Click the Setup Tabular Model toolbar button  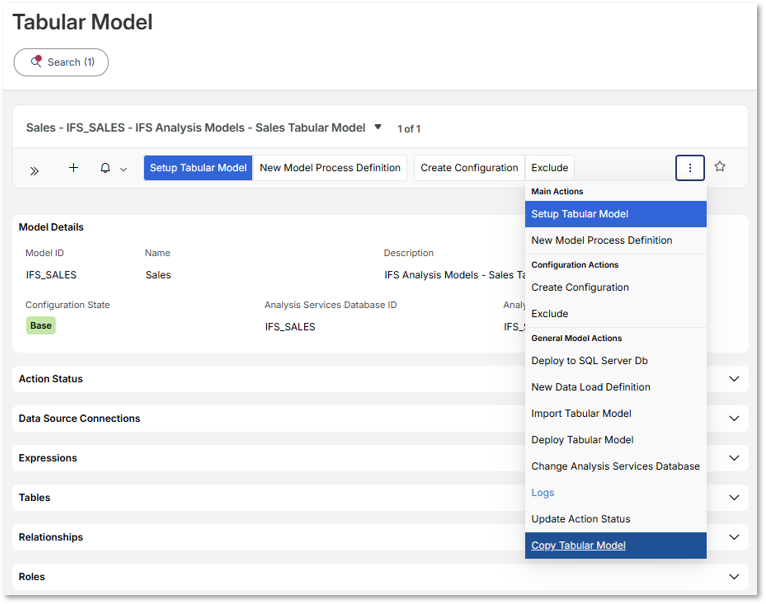pyautogui.click(x=198, y=168)
